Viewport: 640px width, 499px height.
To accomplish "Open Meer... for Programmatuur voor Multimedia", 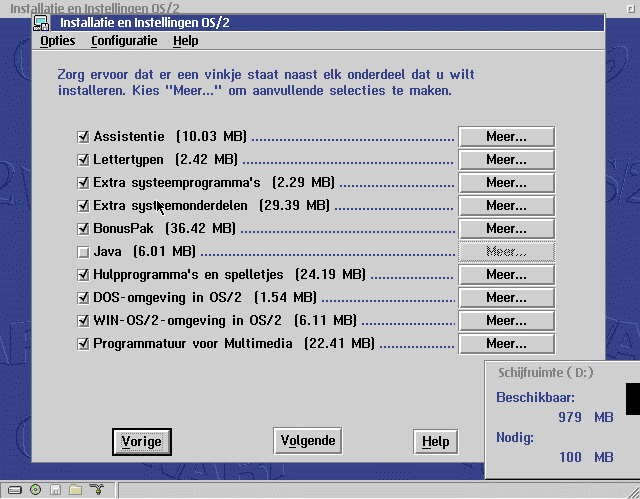I will pos(507,344).
